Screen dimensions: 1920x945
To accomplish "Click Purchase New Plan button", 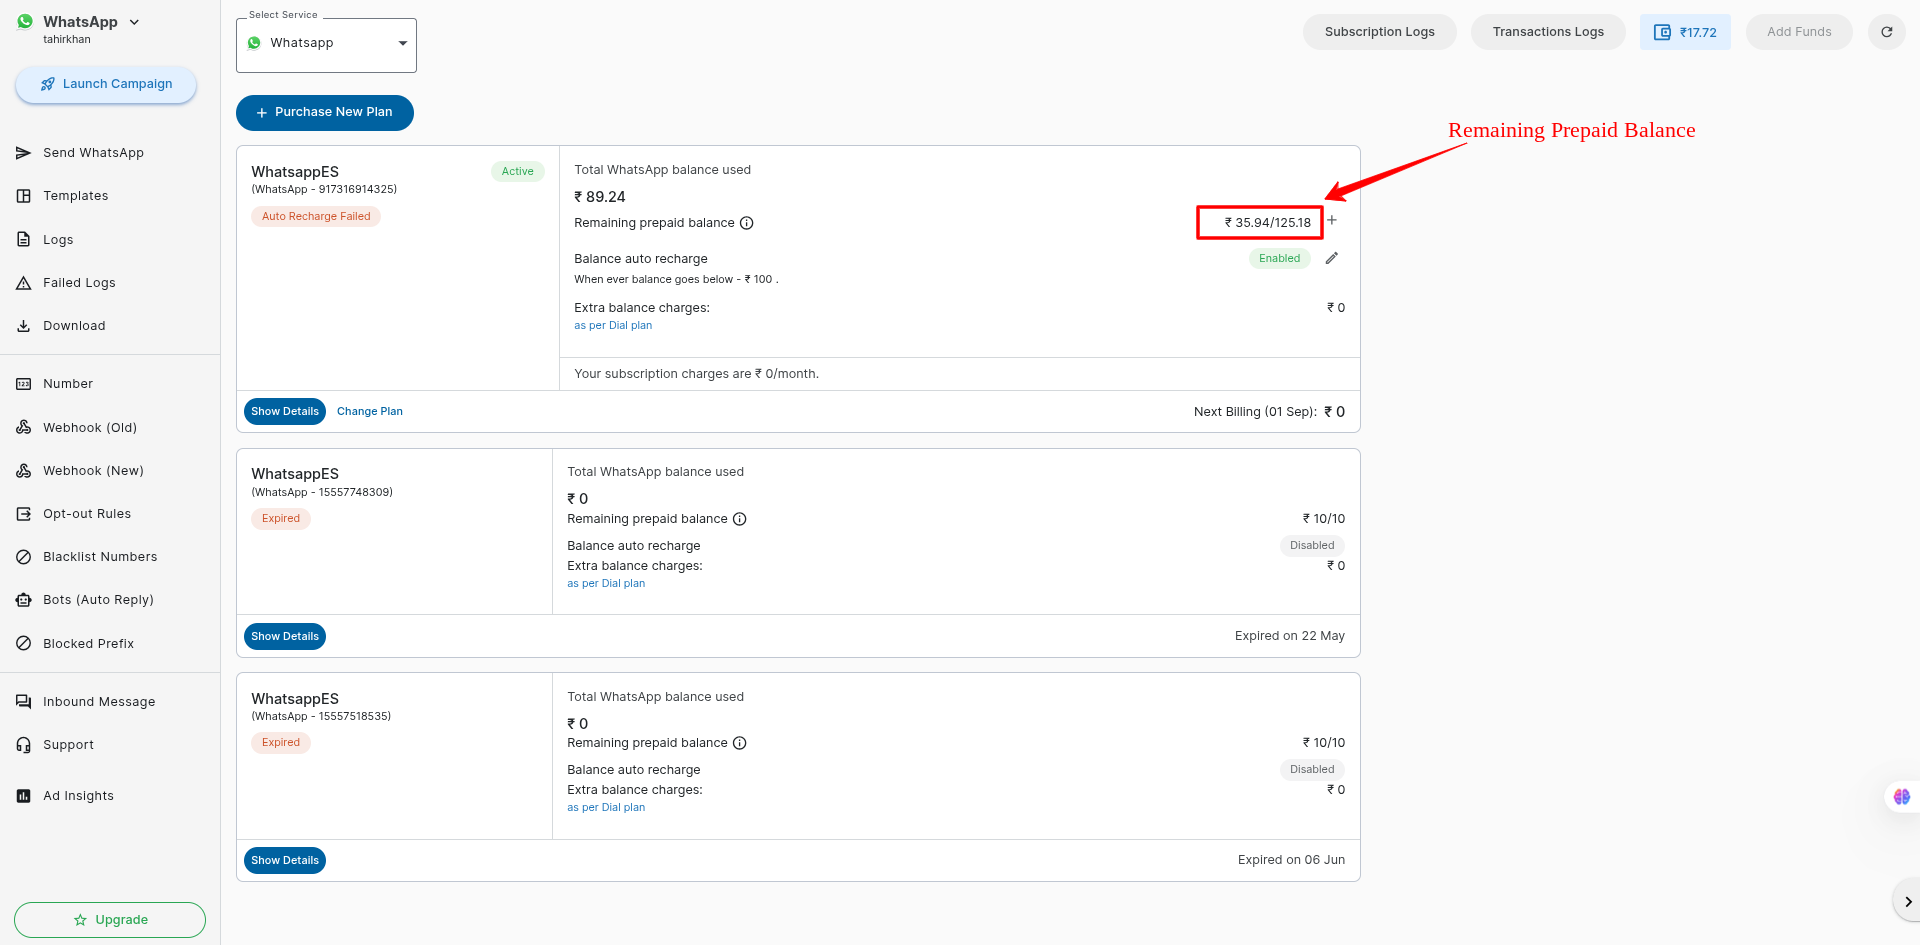I will [x=325, y=112].
